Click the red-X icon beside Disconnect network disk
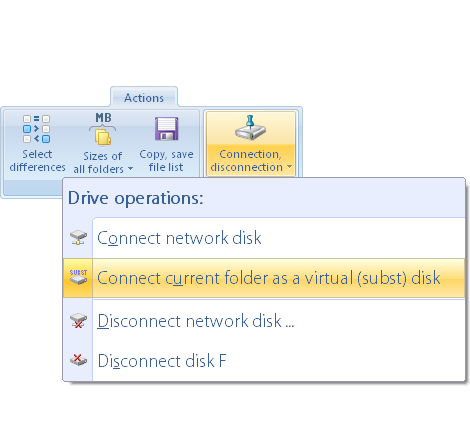Viewport: 470px width, 430px height. coord(78,321)
